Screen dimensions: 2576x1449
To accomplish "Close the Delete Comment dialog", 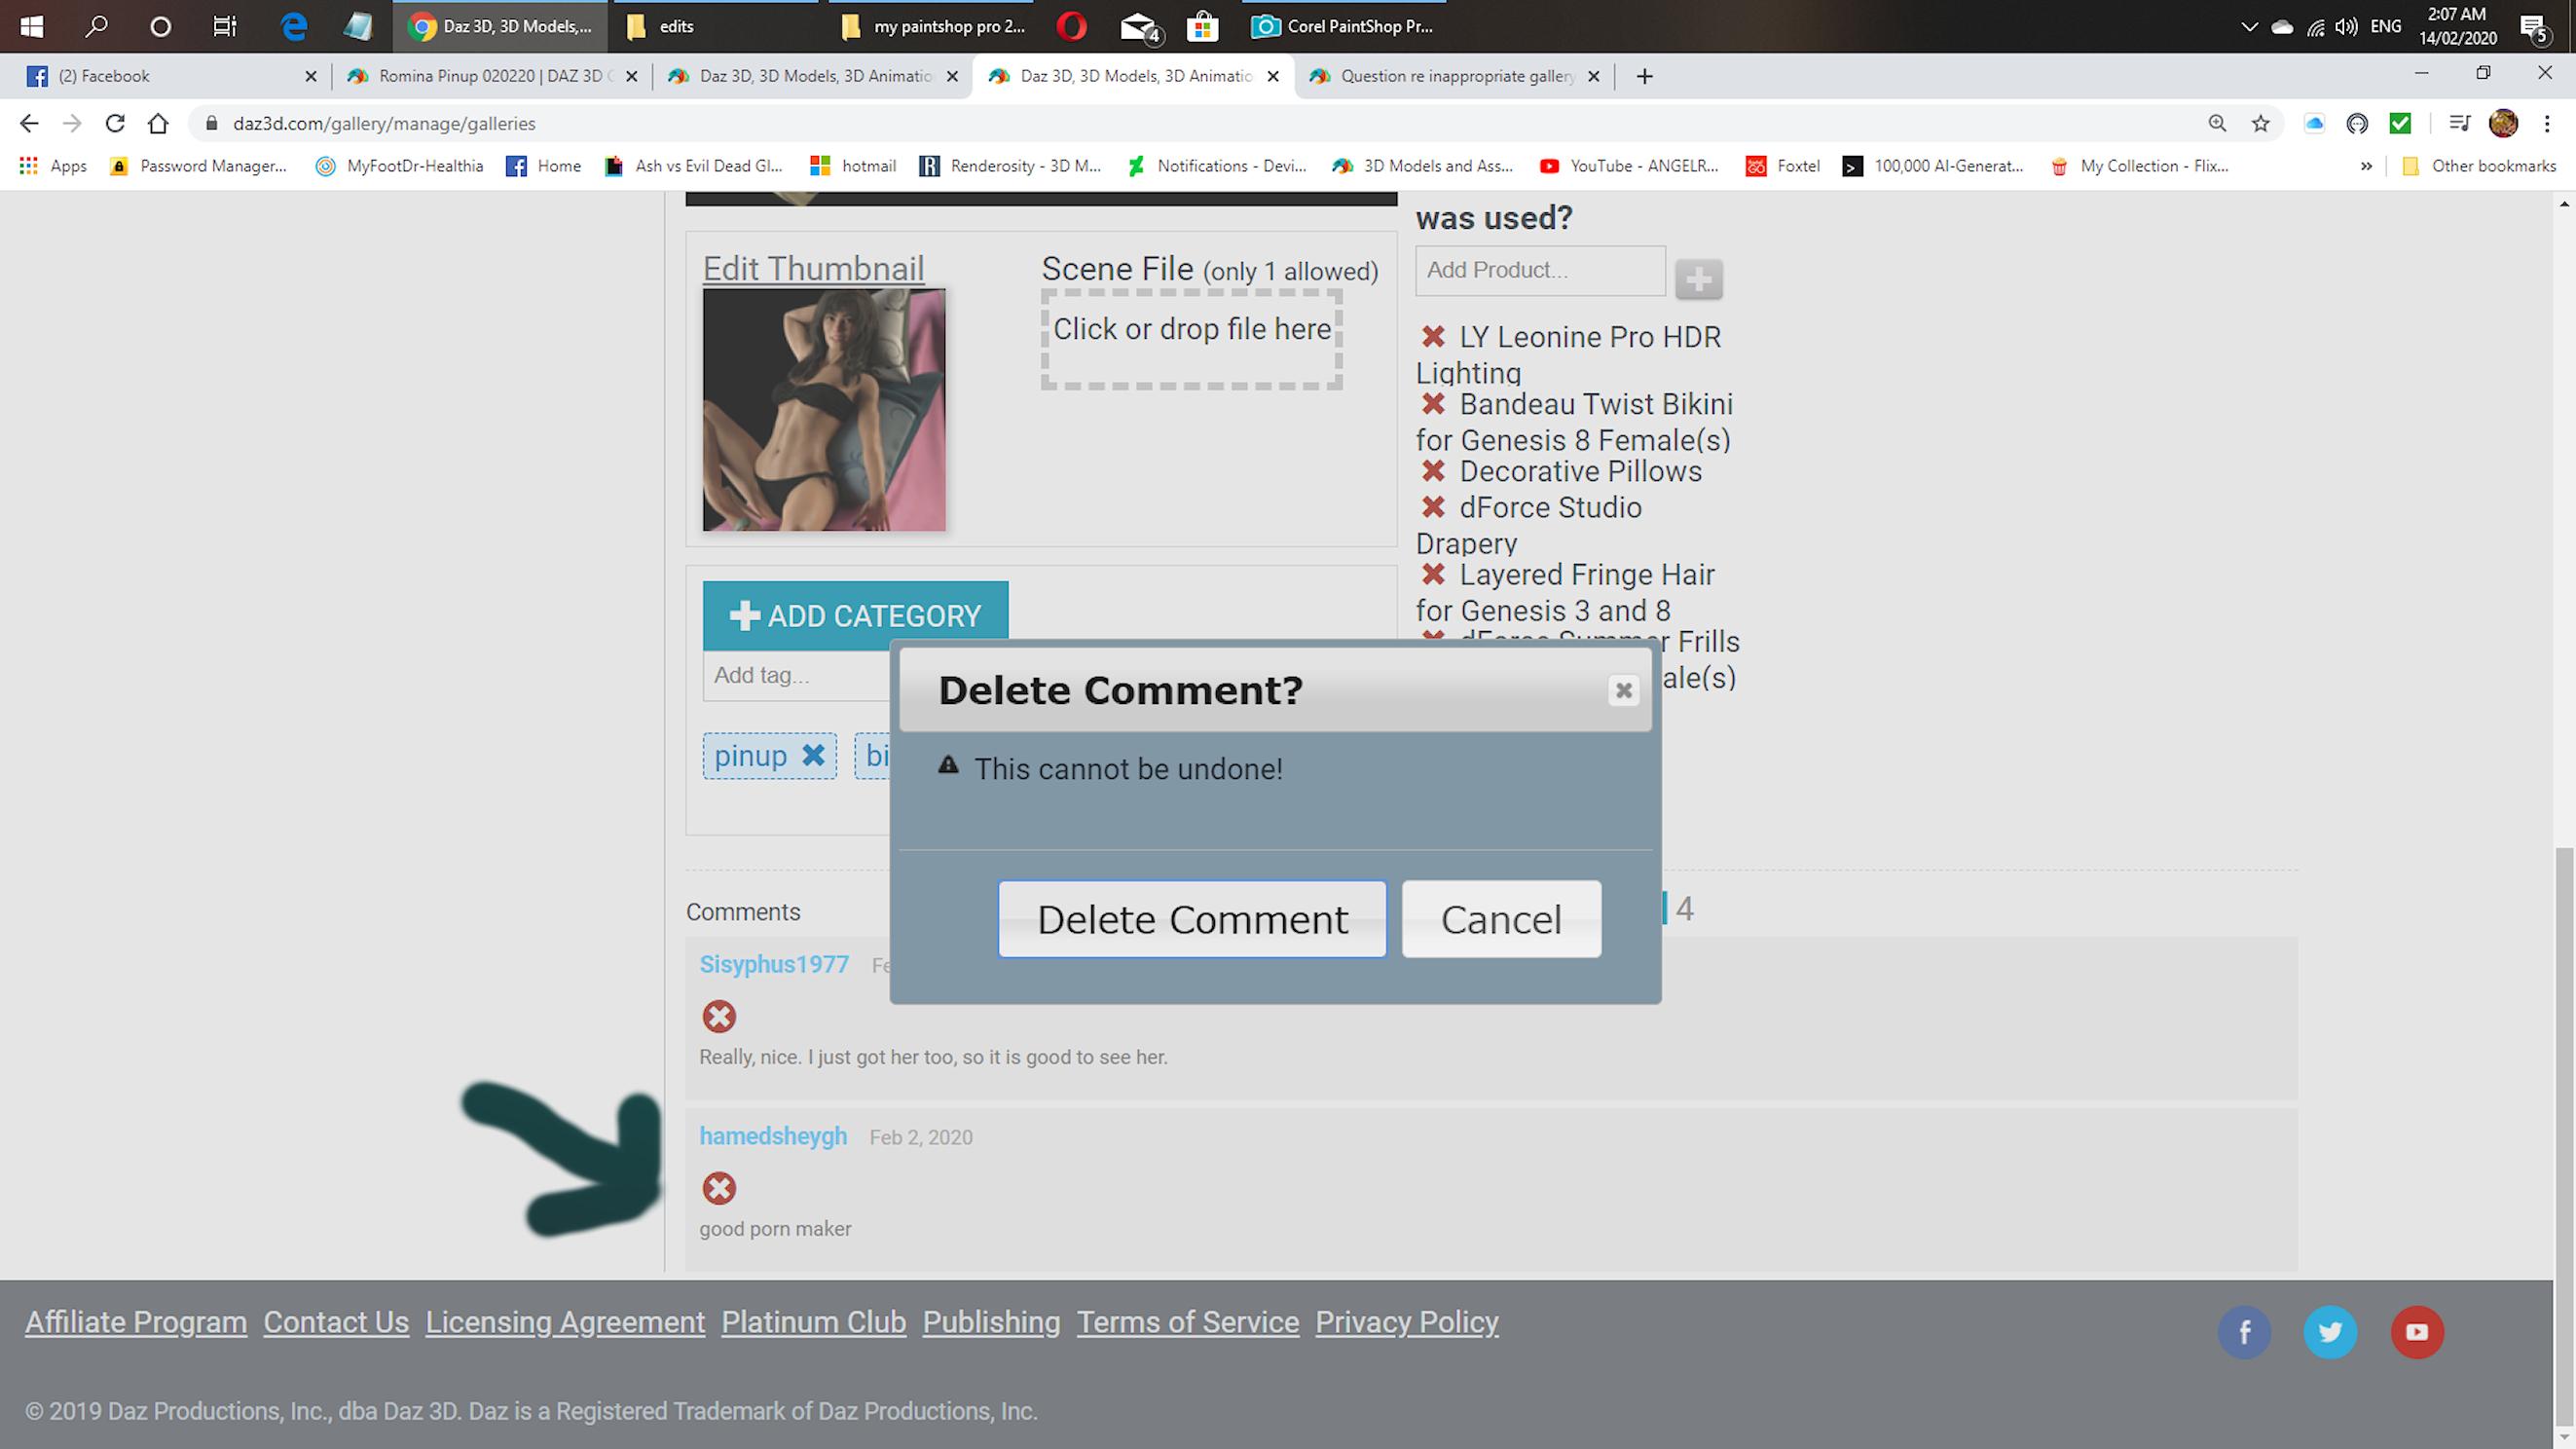I will 1623,690.
